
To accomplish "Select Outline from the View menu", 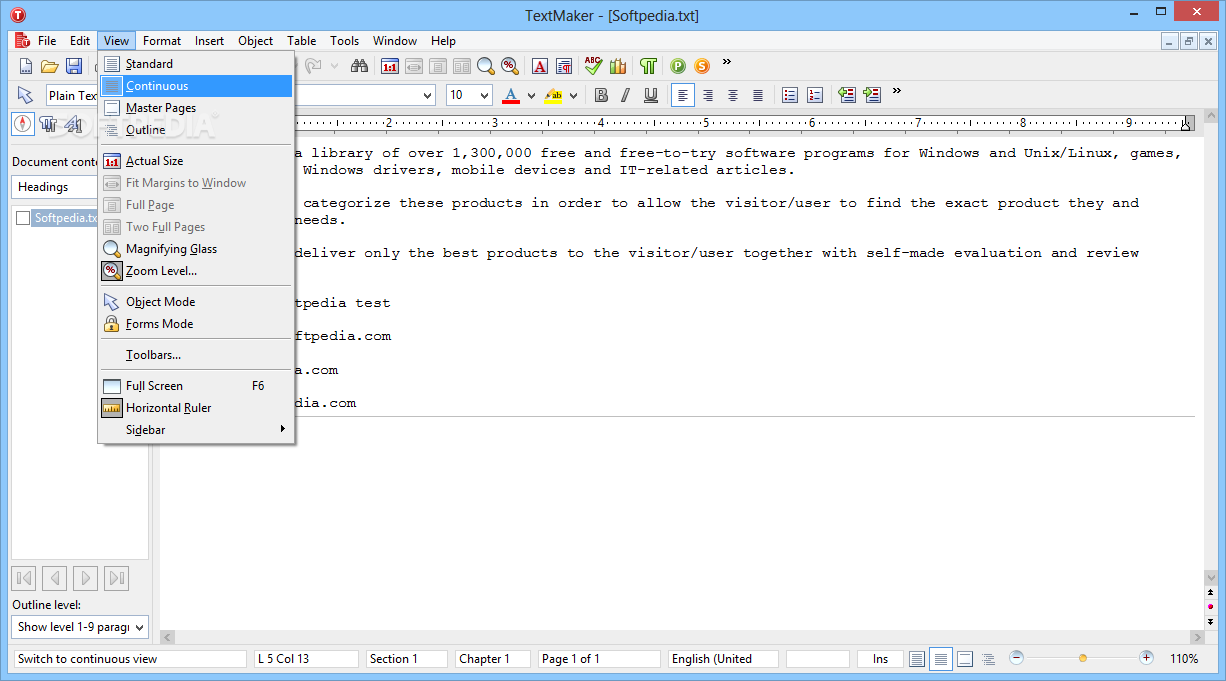I will 196,130.
